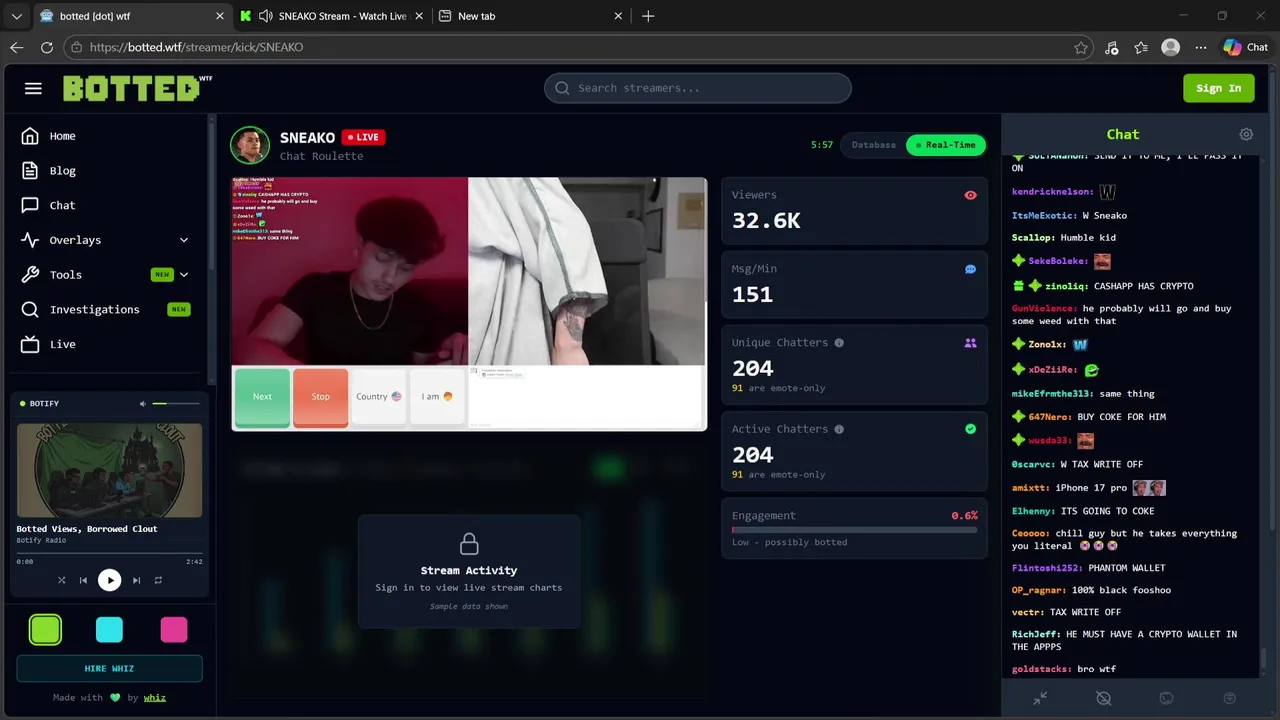Open the 'I am' selector
The height and width of the screenshot is (720, 1280).
[x=437, y=397]
